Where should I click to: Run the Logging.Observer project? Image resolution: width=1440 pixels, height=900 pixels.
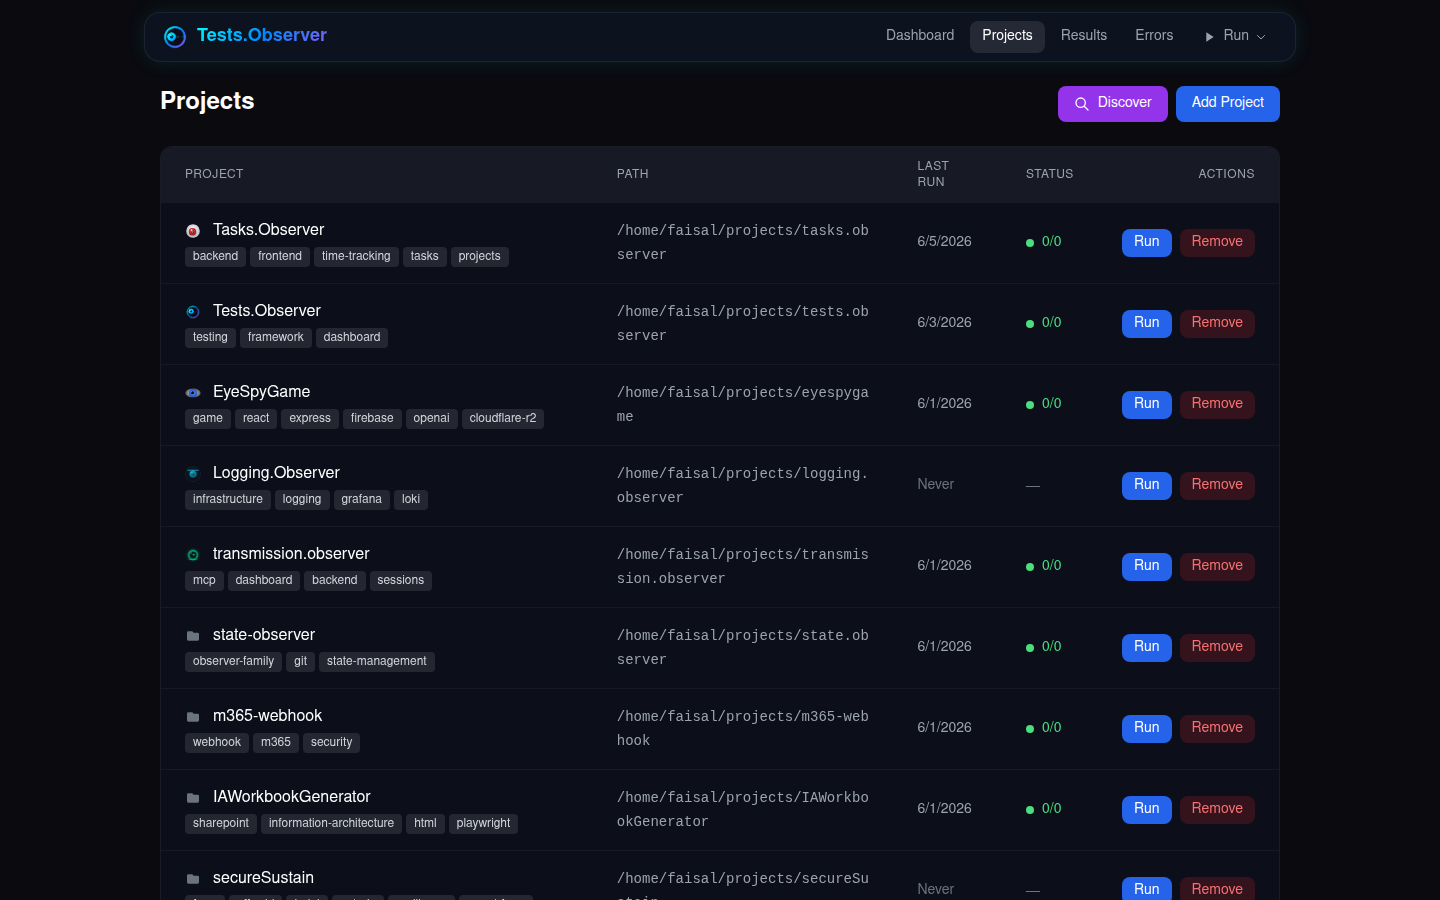click(1147, 485)
